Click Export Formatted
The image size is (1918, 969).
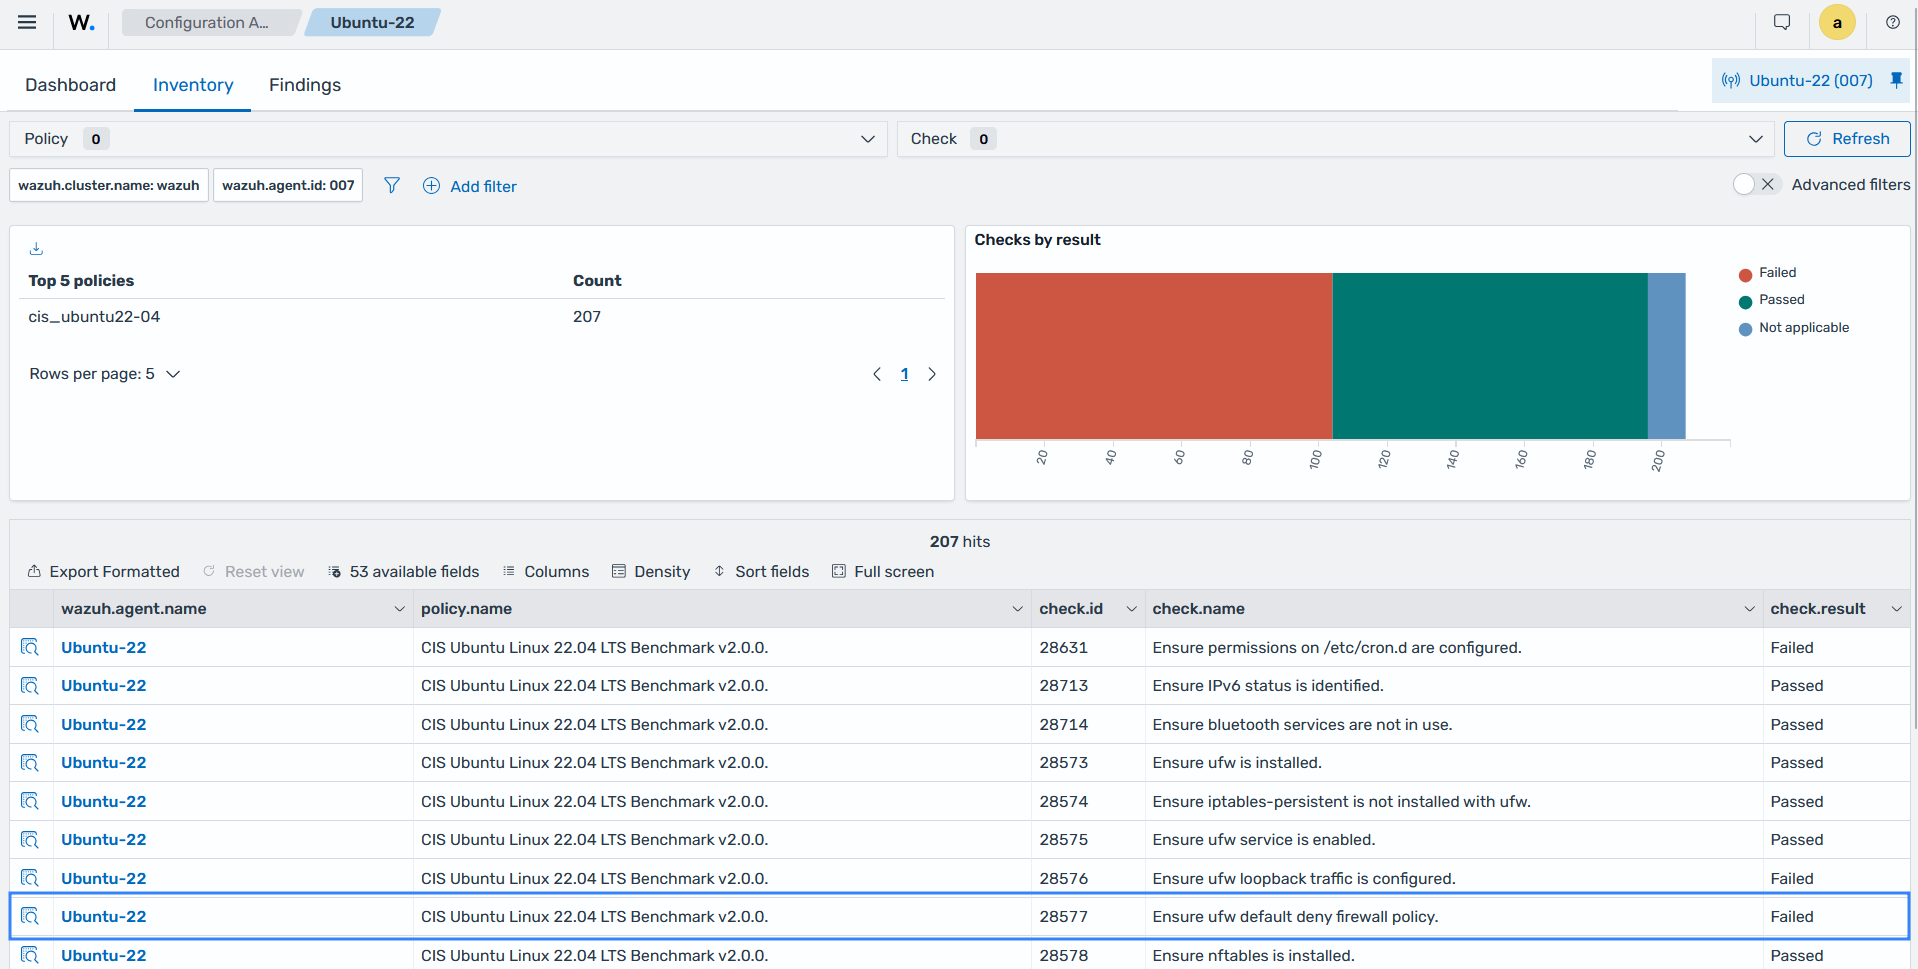pyautogui.click(x=104, y=571)
